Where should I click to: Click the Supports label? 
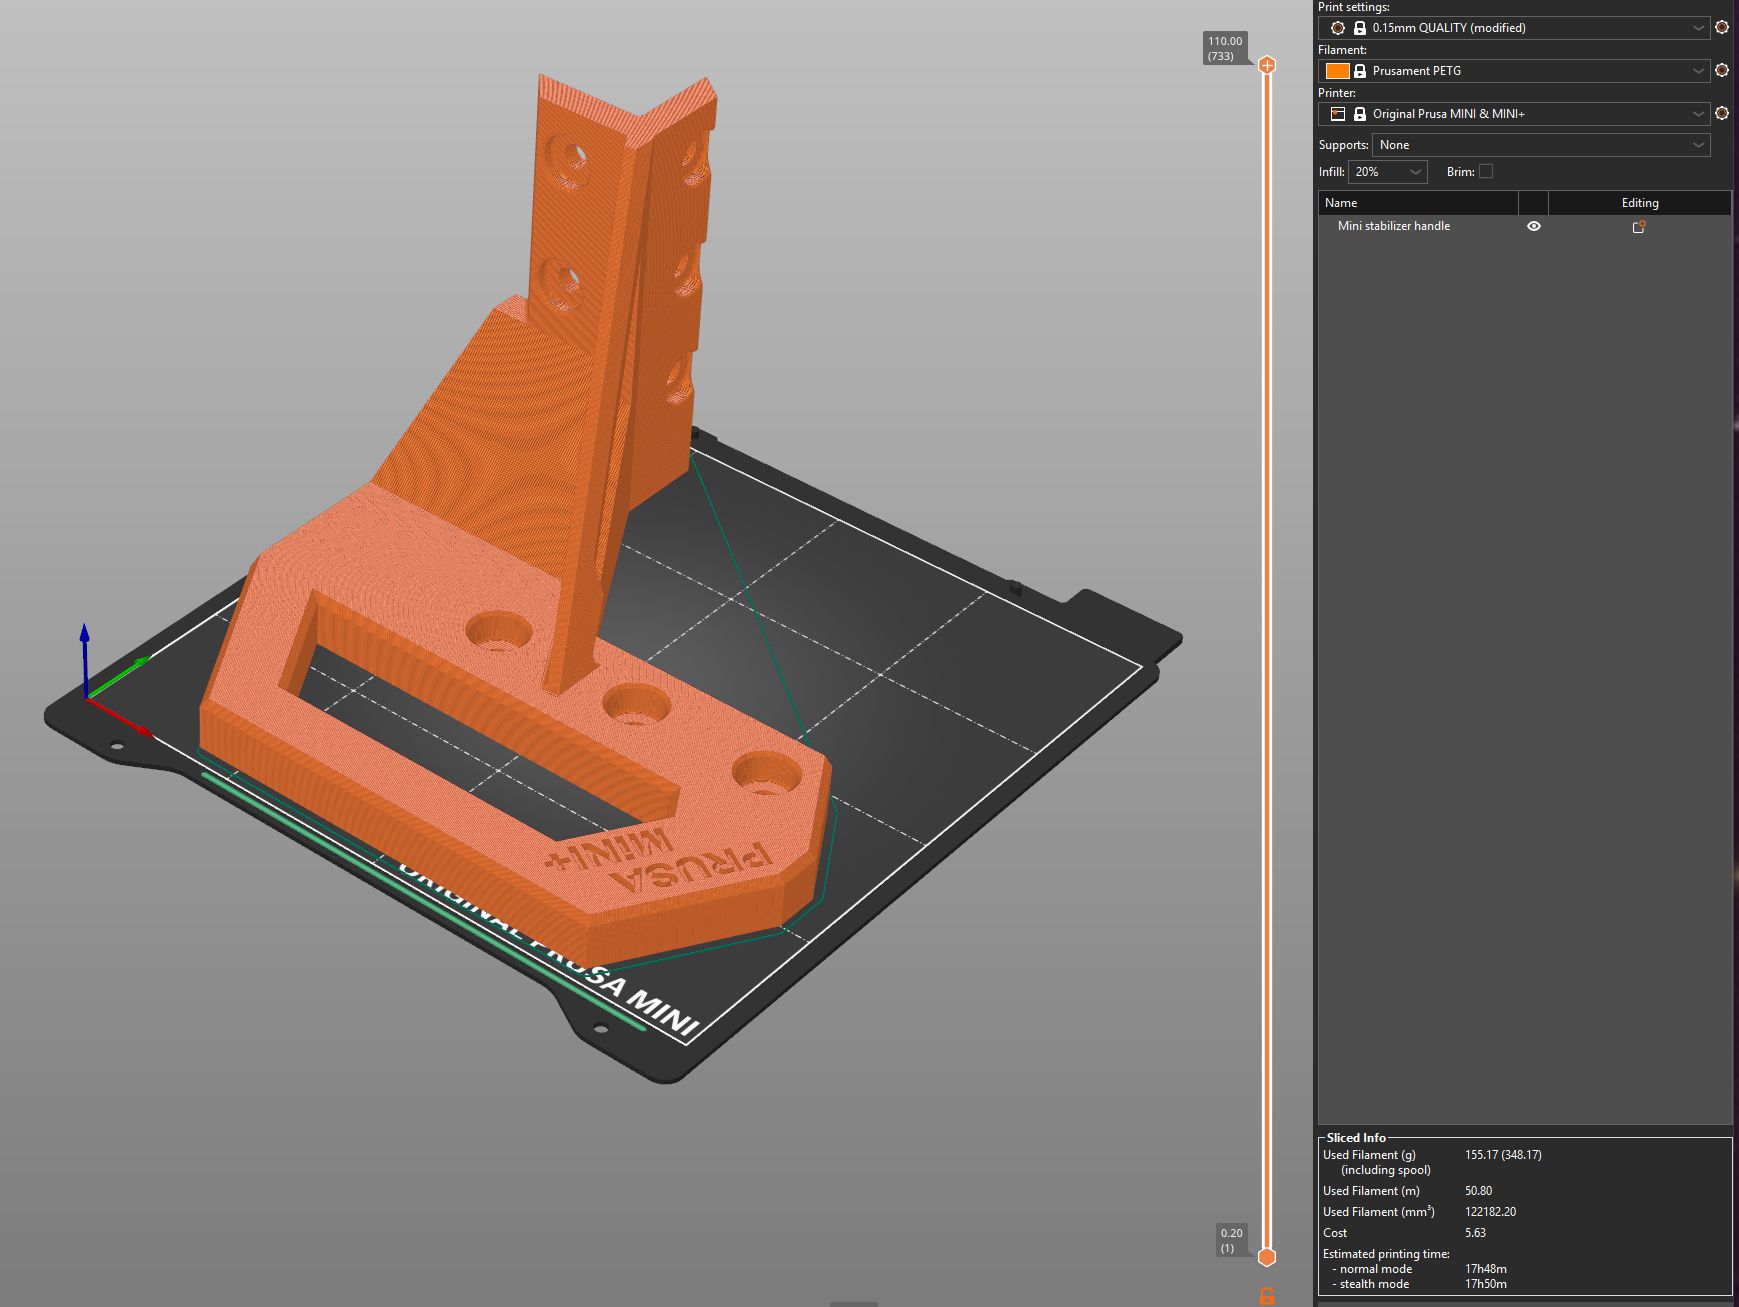click(x=1343, y=145)
